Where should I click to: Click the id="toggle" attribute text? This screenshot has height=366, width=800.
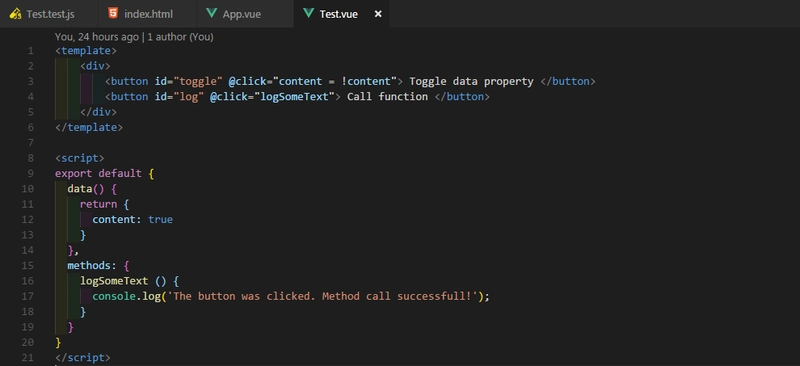(x=189, y=81)
